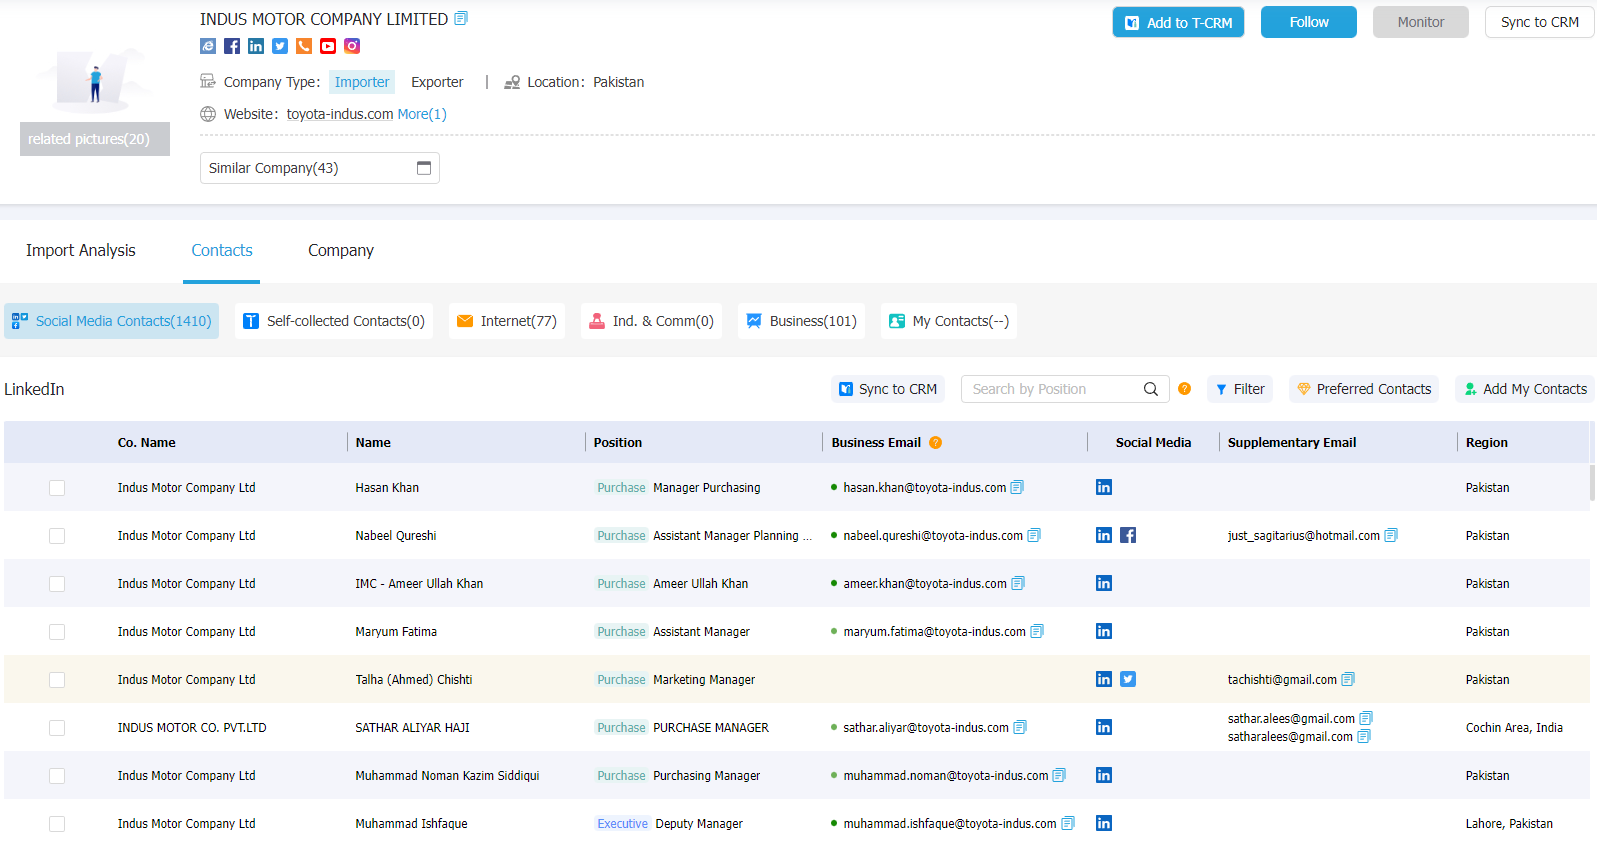Select Self-collected Contacts(0) tab
The height and width of the screenshot is (842, 1597).
pyautogui.click(x=334, y=321)
